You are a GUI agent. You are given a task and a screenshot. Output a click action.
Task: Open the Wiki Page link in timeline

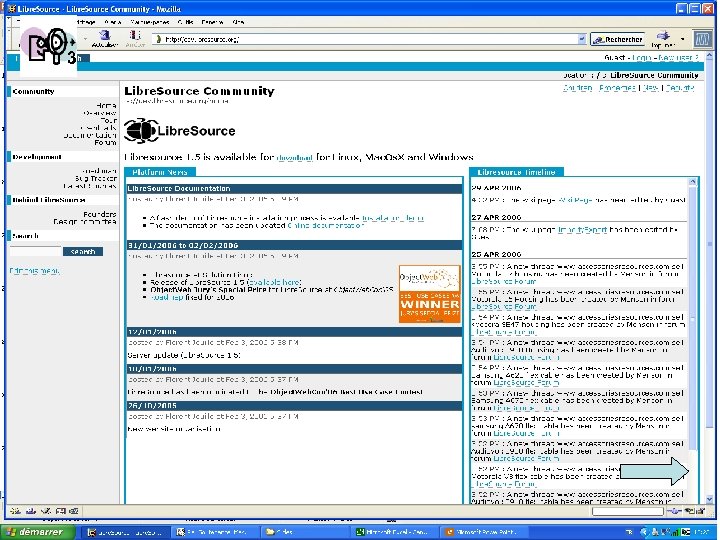click(576, 200)
